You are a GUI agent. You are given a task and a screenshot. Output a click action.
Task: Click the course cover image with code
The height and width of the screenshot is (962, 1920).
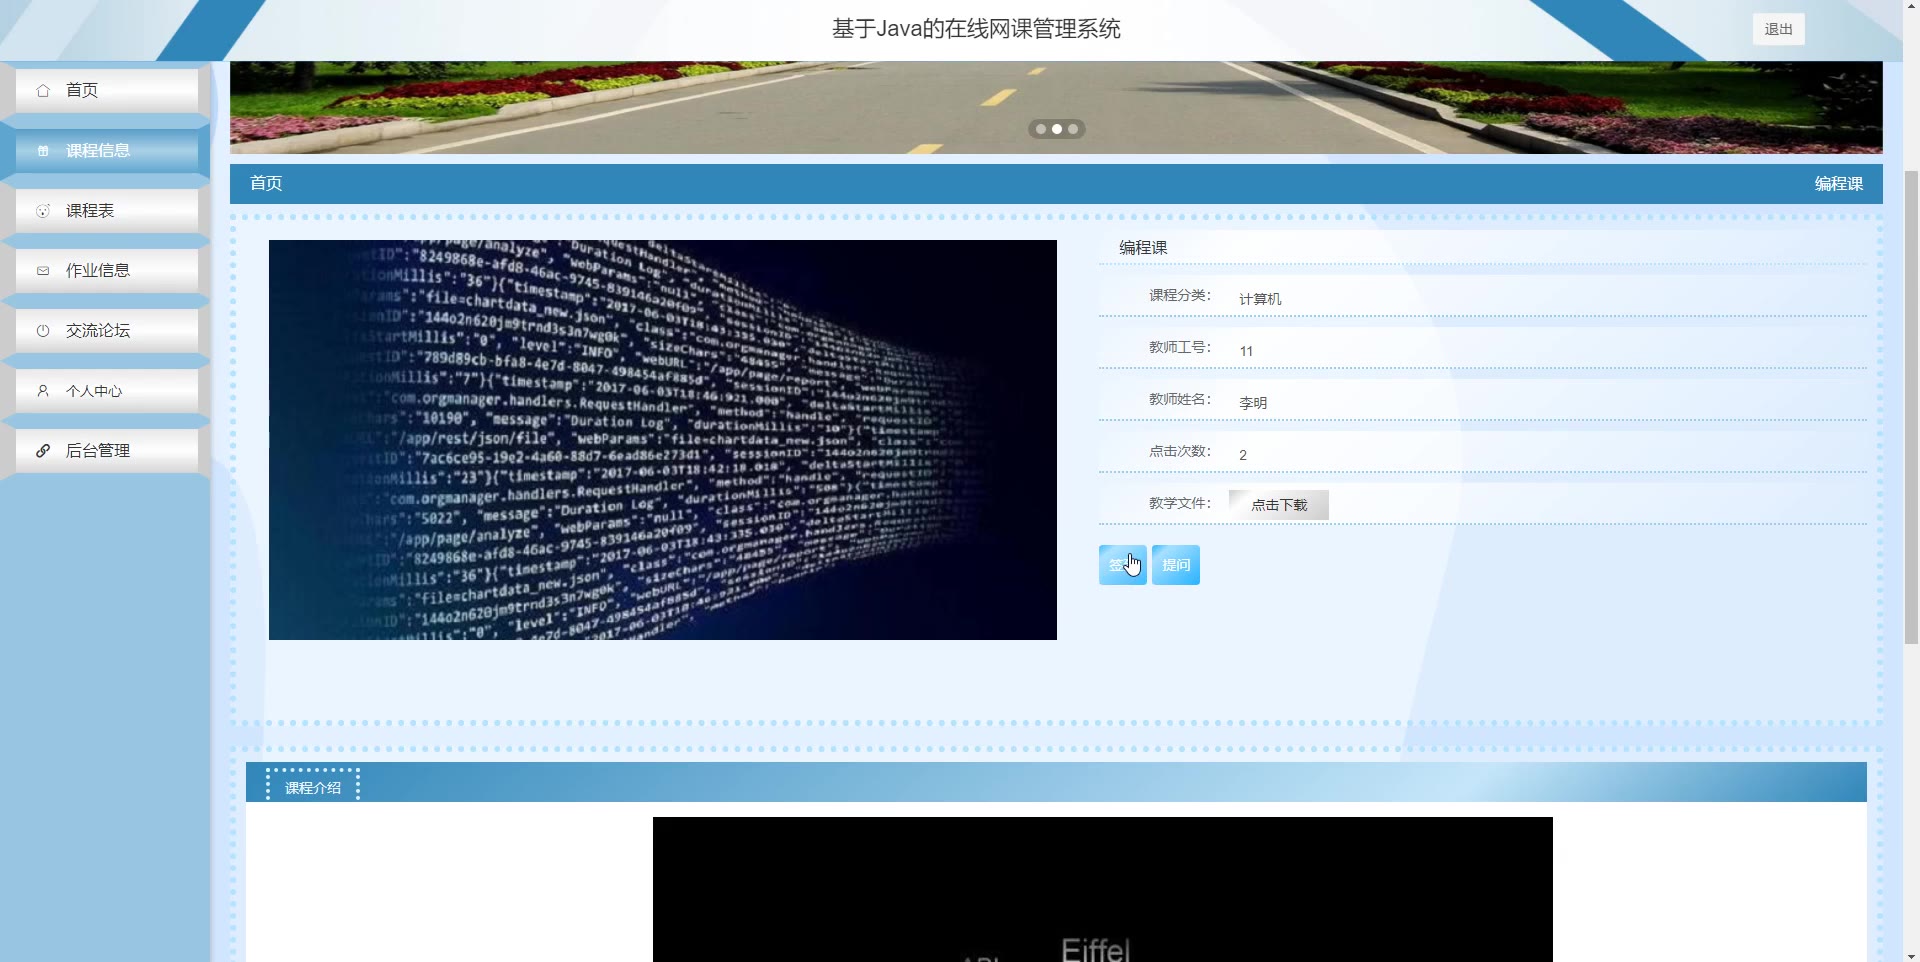(662, 440)
